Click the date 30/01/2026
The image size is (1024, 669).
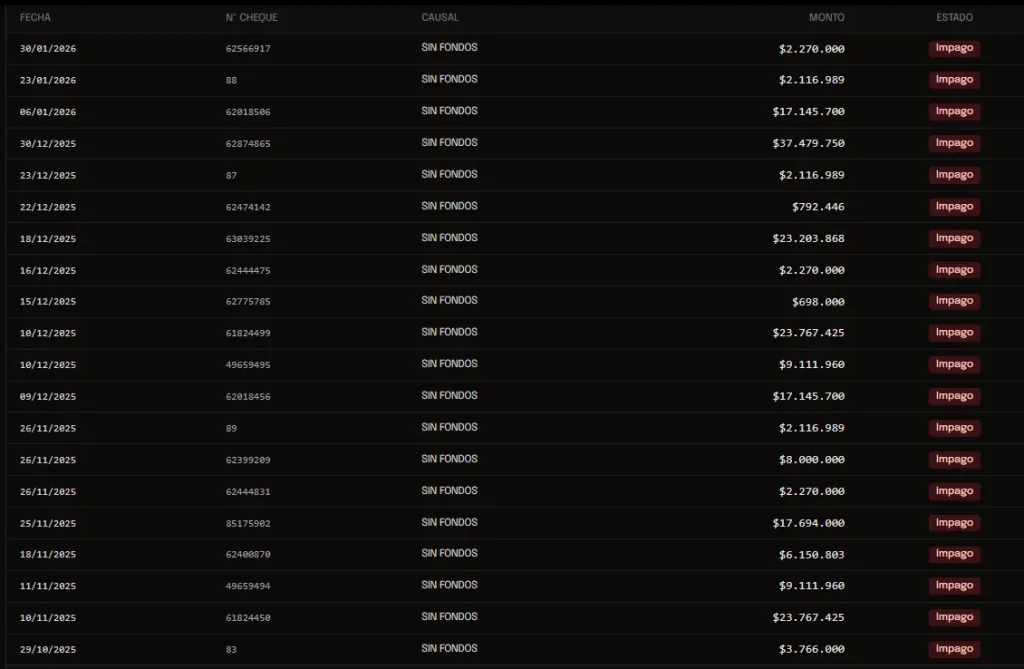click(48, 49)
